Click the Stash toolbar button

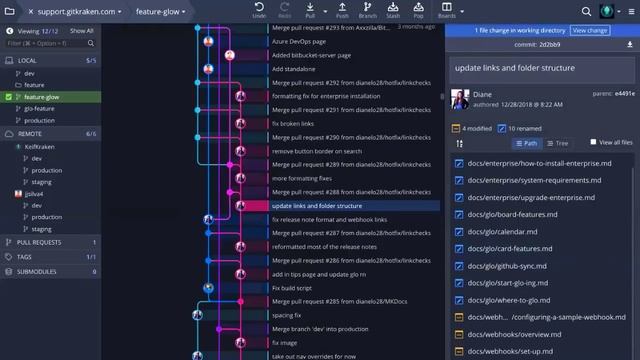coord(393,10)
